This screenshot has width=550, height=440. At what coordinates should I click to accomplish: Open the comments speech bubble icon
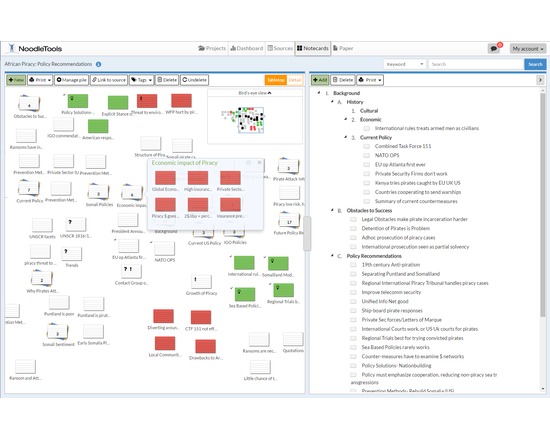(x=494, y=48)
